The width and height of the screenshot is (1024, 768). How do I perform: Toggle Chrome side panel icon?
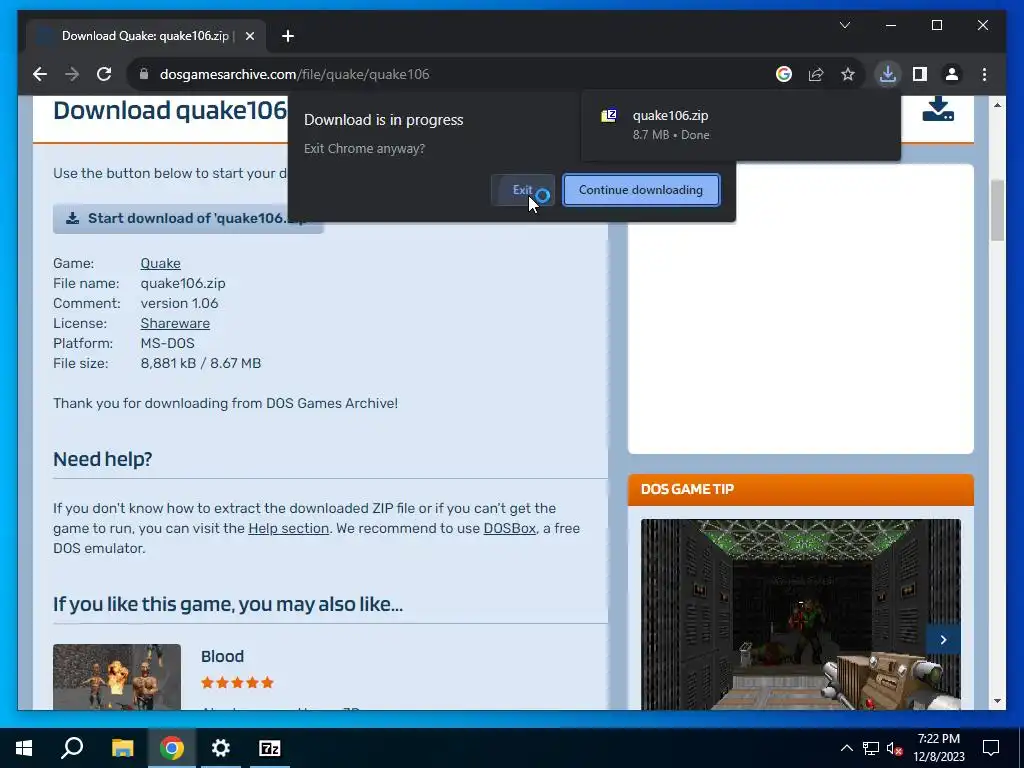[x=920, y=74]
